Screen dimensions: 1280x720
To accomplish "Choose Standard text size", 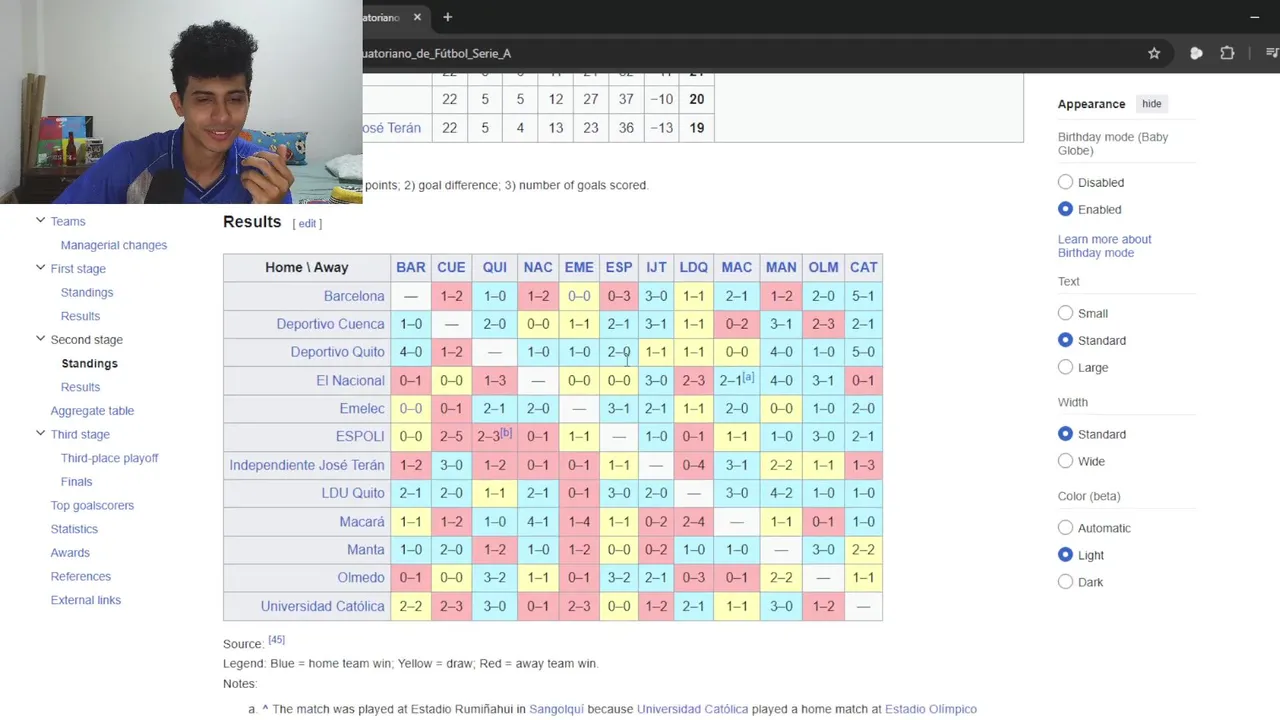I will pos(1065,340).
